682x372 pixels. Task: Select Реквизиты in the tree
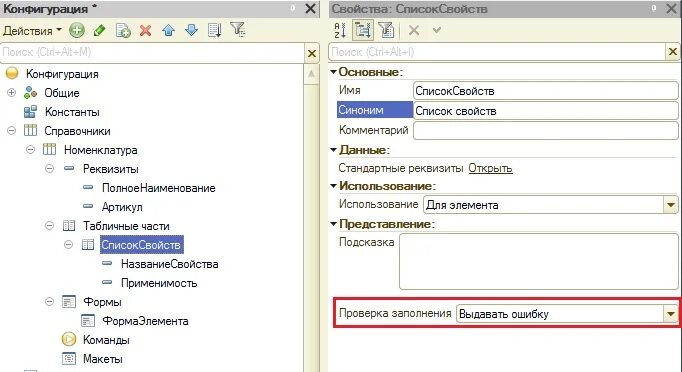pos(110,169)
